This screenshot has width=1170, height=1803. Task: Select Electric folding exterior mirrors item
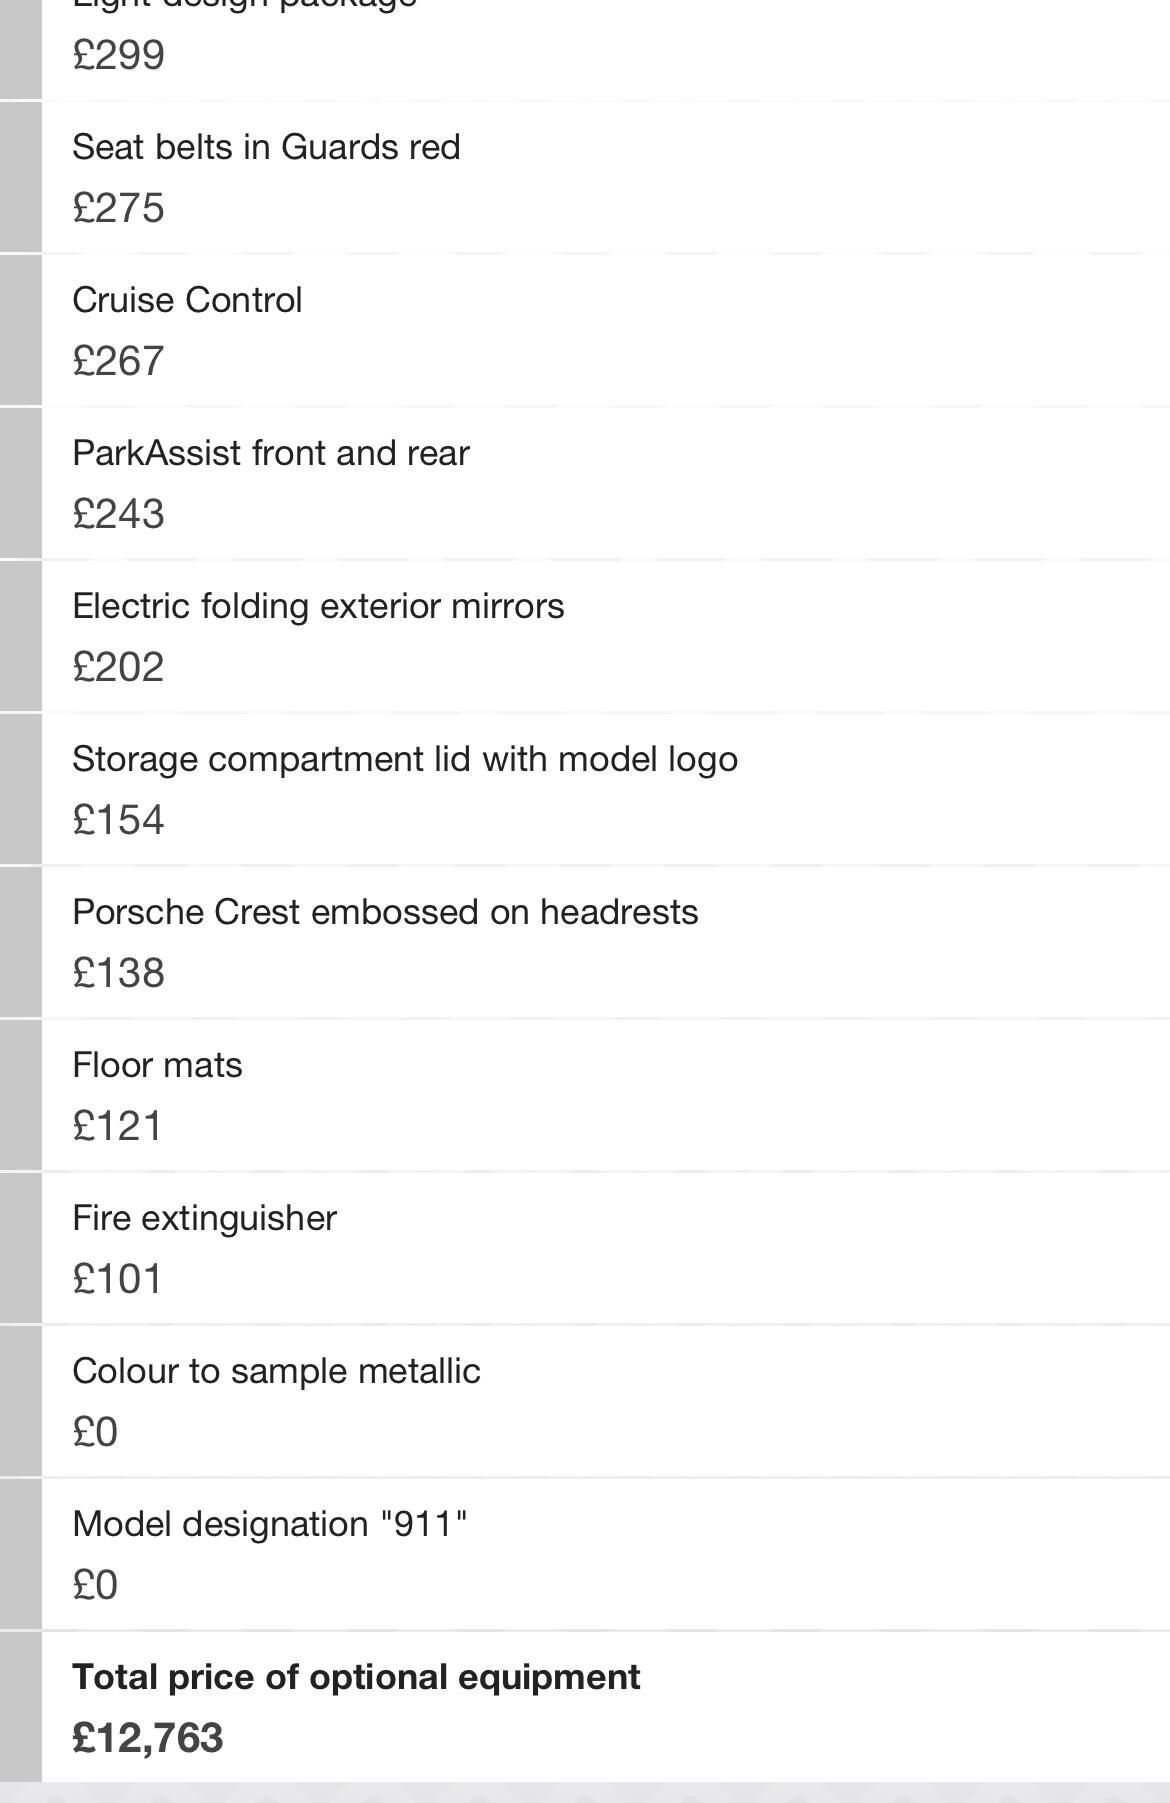[606, 637]
